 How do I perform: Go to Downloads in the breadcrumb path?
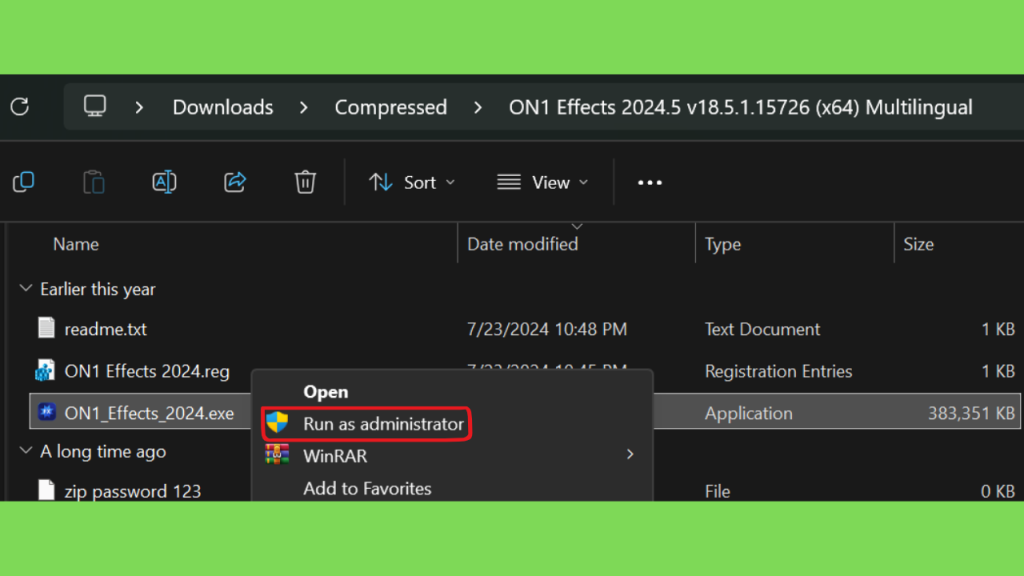pyautogui.click(x=223, y=107)
